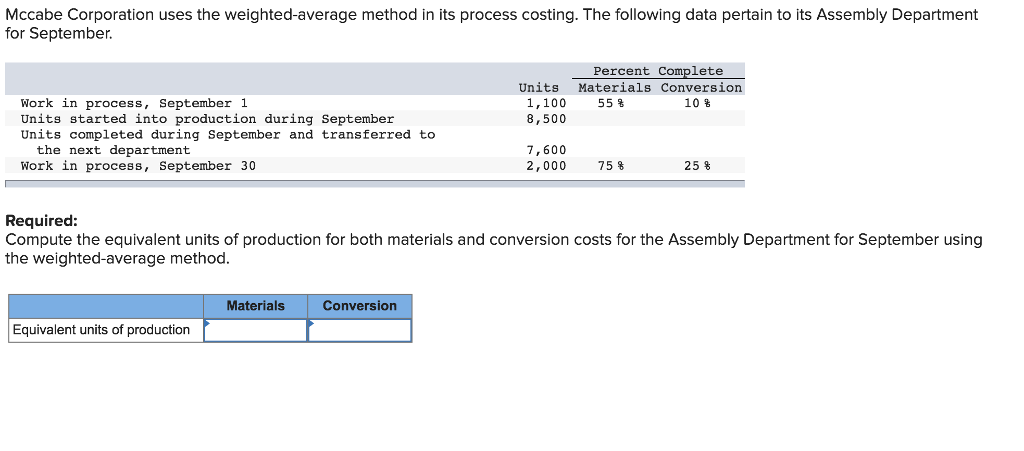Click the 2,000 ending work in process value
Screen dimensions: 1024x451
tap(546, 166)
